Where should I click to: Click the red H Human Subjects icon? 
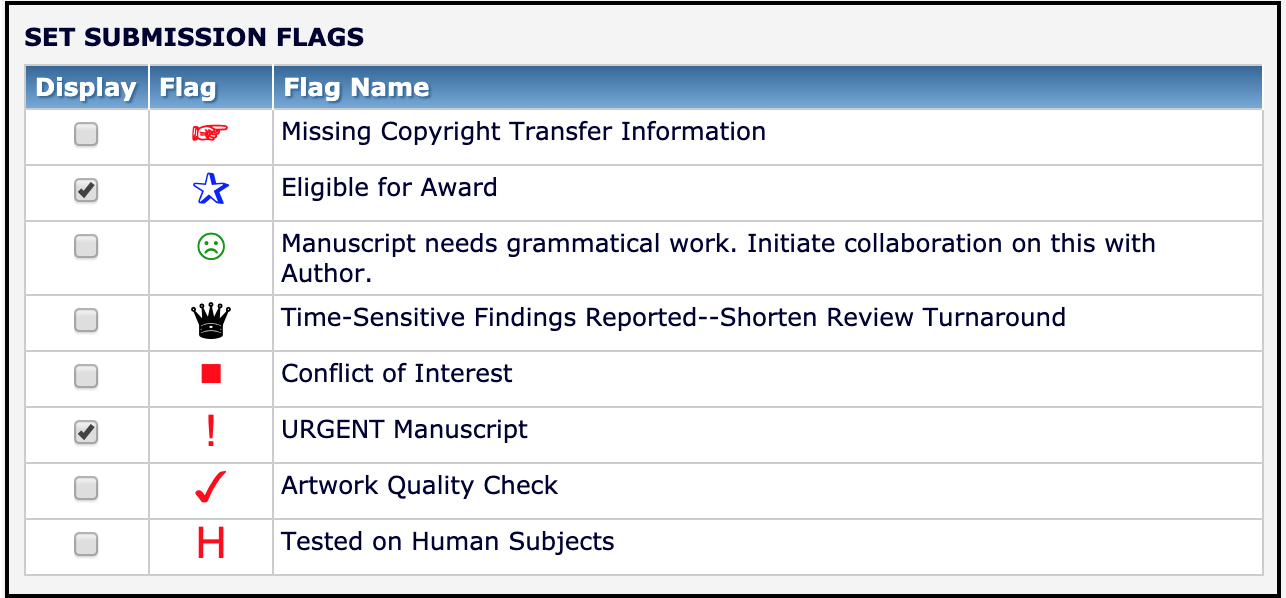pos(210,543)
